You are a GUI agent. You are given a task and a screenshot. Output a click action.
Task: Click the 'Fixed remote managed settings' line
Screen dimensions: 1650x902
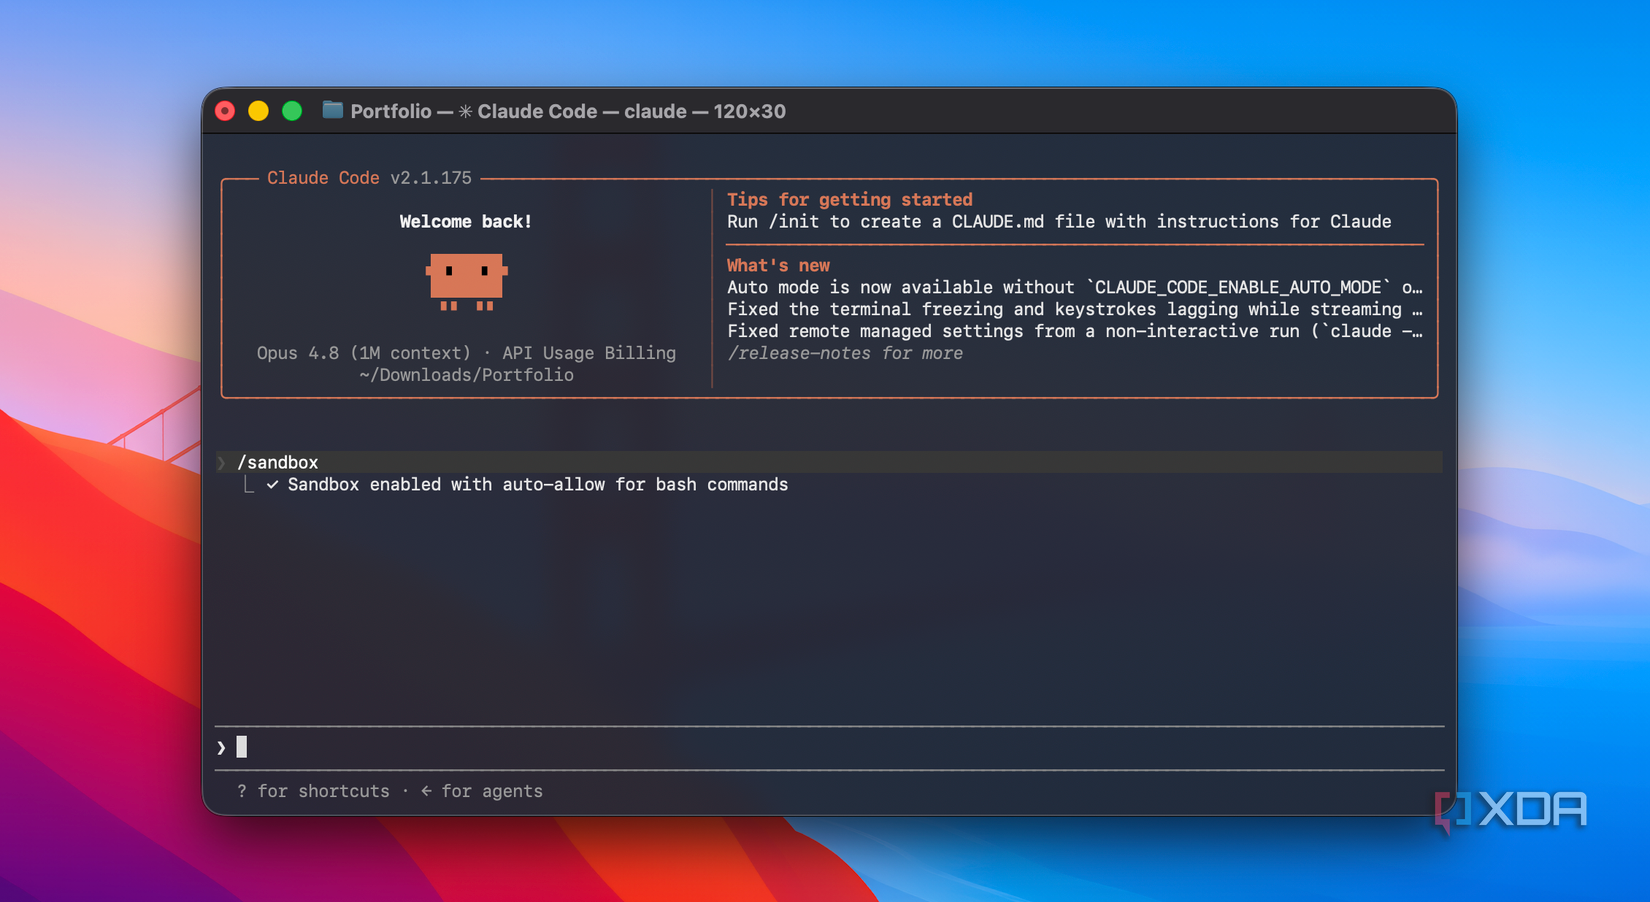[x=1075, y=332]
